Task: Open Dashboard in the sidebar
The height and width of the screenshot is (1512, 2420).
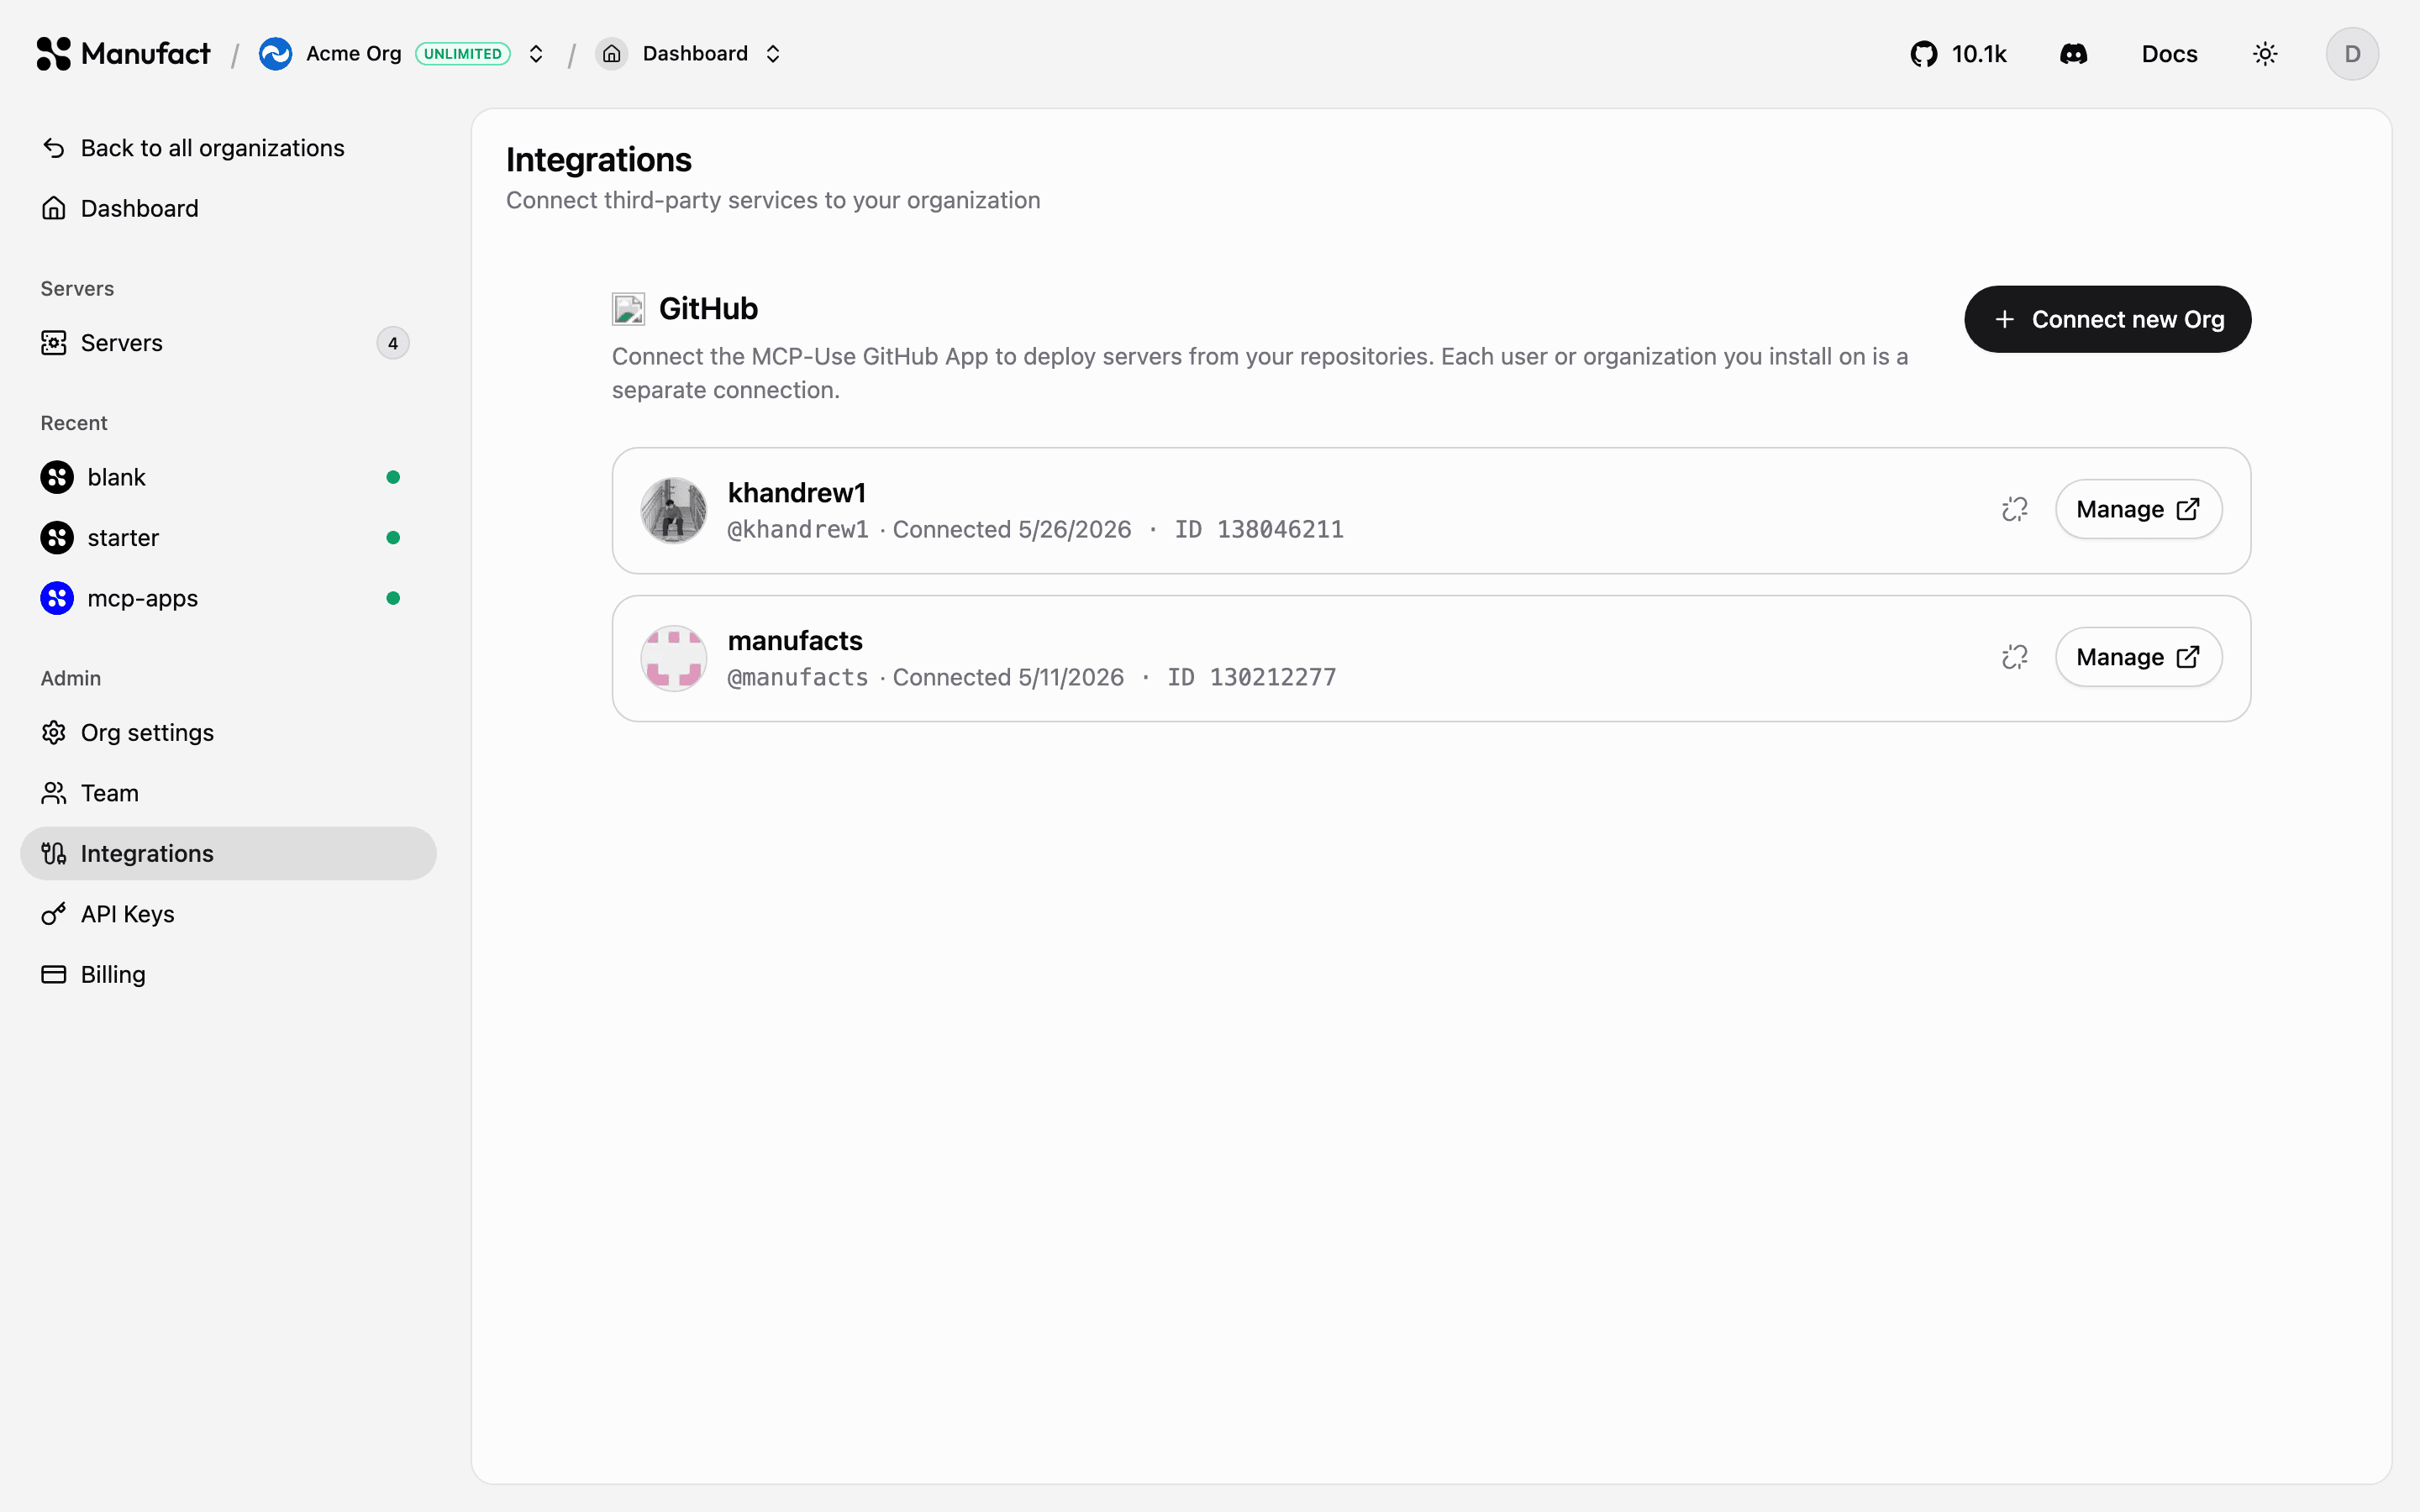Action: coord(228,208)
